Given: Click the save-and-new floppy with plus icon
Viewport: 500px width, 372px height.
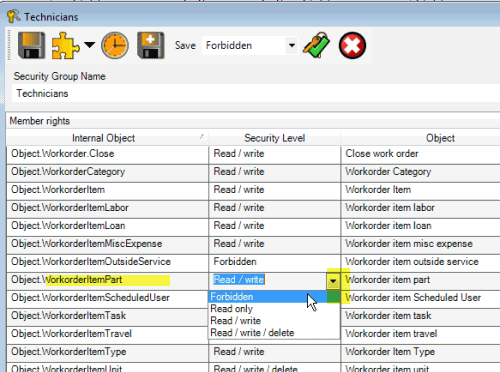Looking at the screenshot, I should [151, 45].
